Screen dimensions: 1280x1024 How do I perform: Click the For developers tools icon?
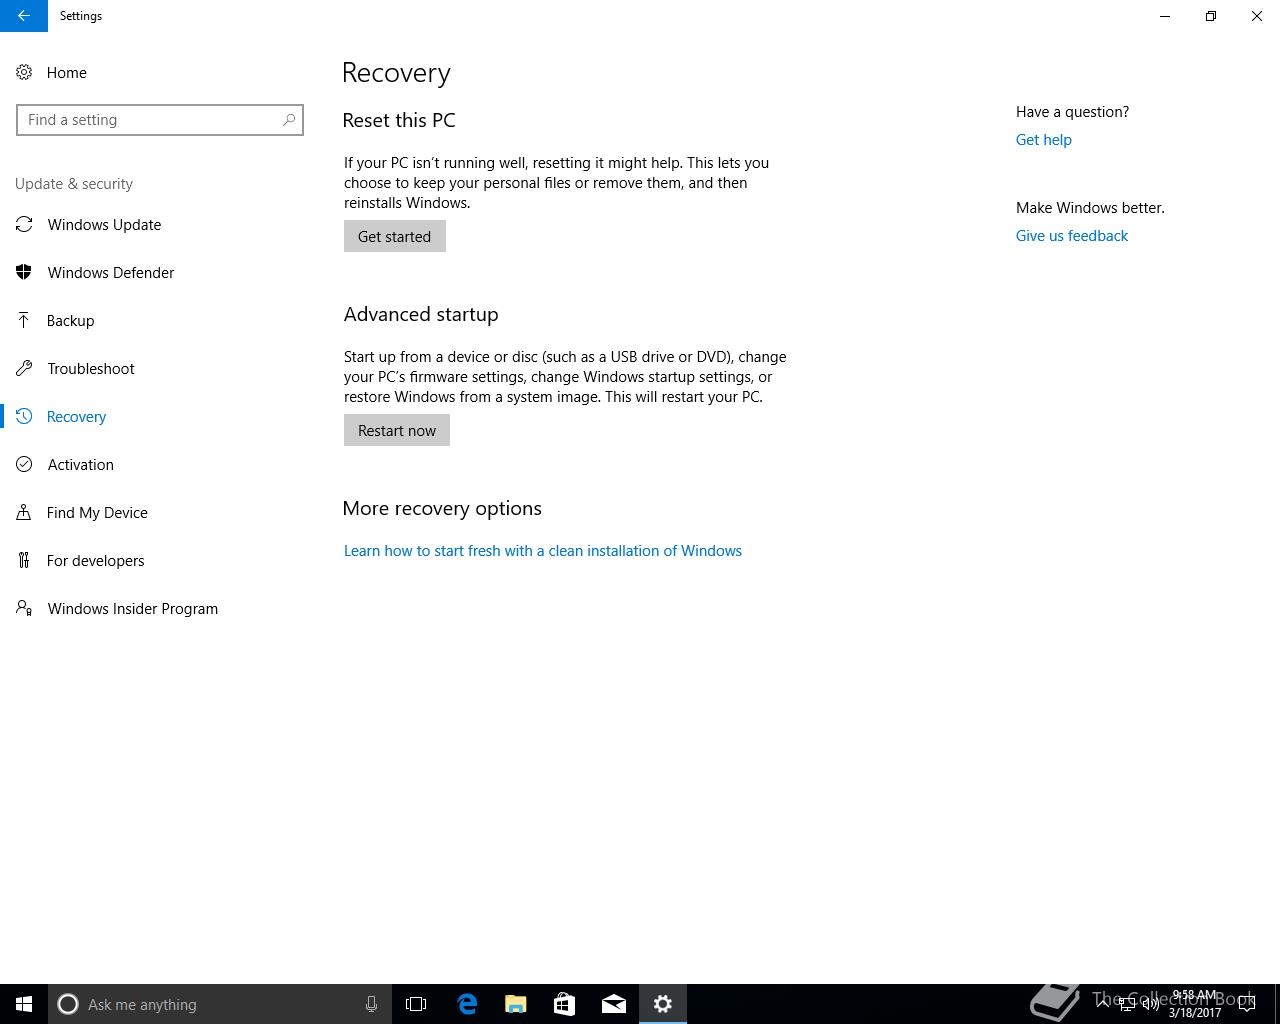[24, 560]
